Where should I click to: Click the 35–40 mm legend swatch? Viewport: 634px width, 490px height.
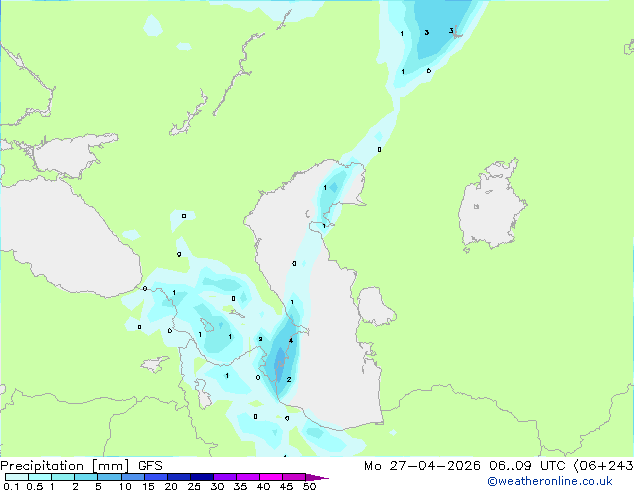pyautogui.click(x=247, y=477)
